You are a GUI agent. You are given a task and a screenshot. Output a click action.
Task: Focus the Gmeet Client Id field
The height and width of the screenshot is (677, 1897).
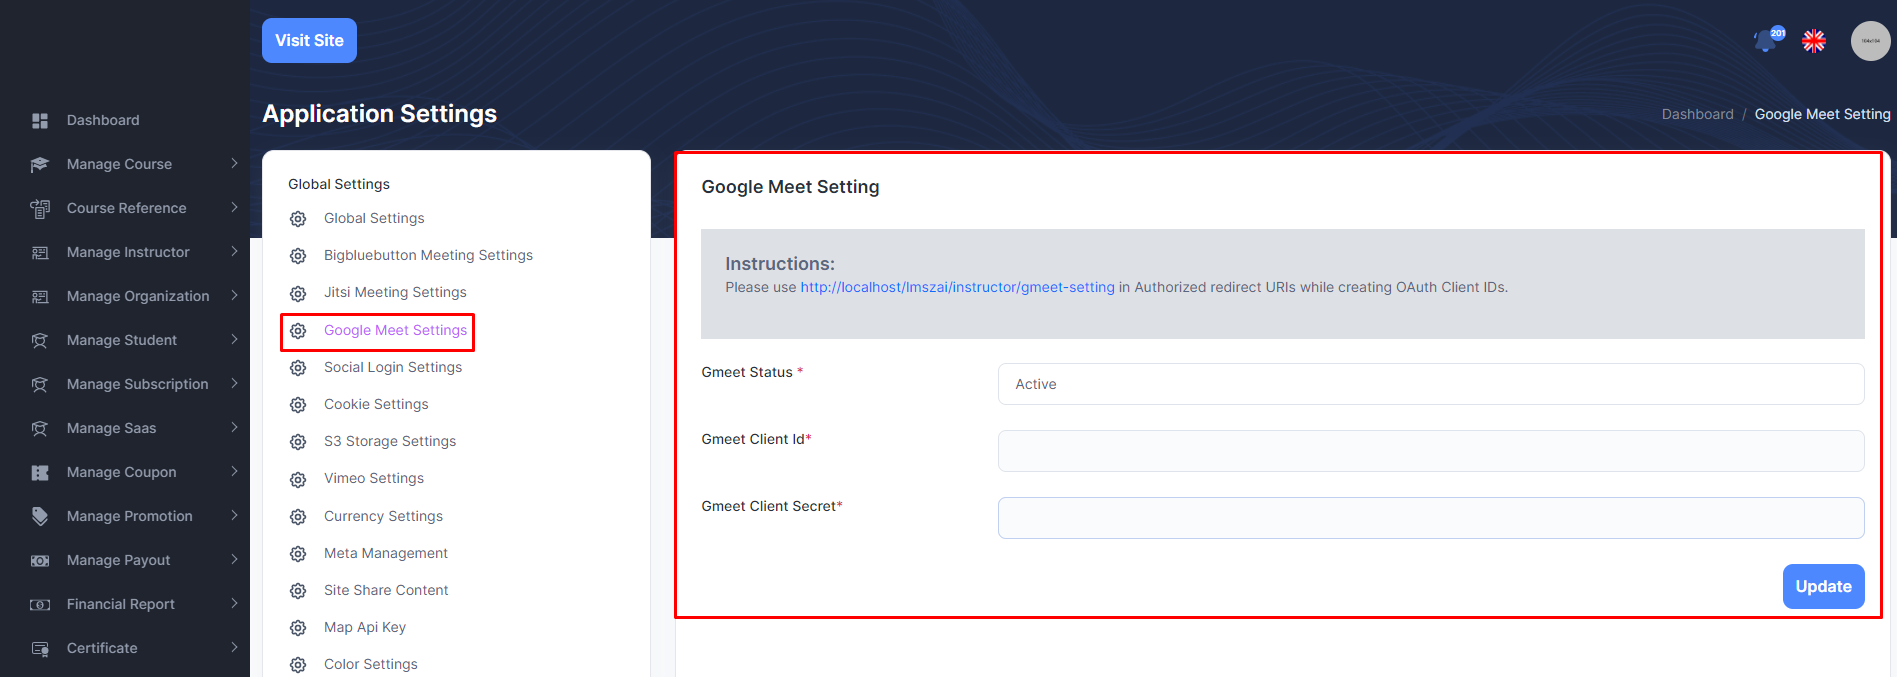(1430, 451)
